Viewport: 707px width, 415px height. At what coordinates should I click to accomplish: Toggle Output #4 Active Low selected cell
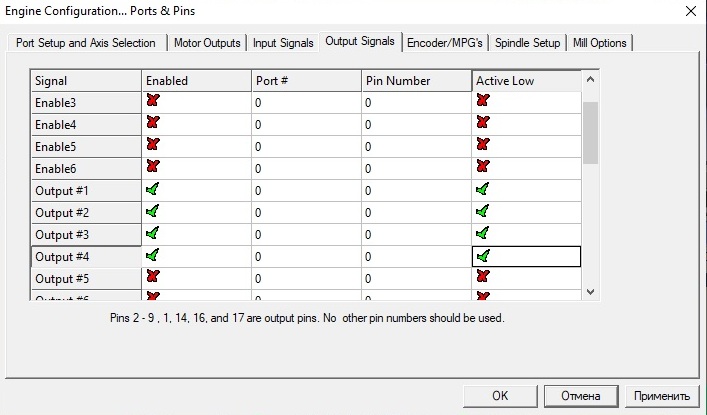click(484, 256)
